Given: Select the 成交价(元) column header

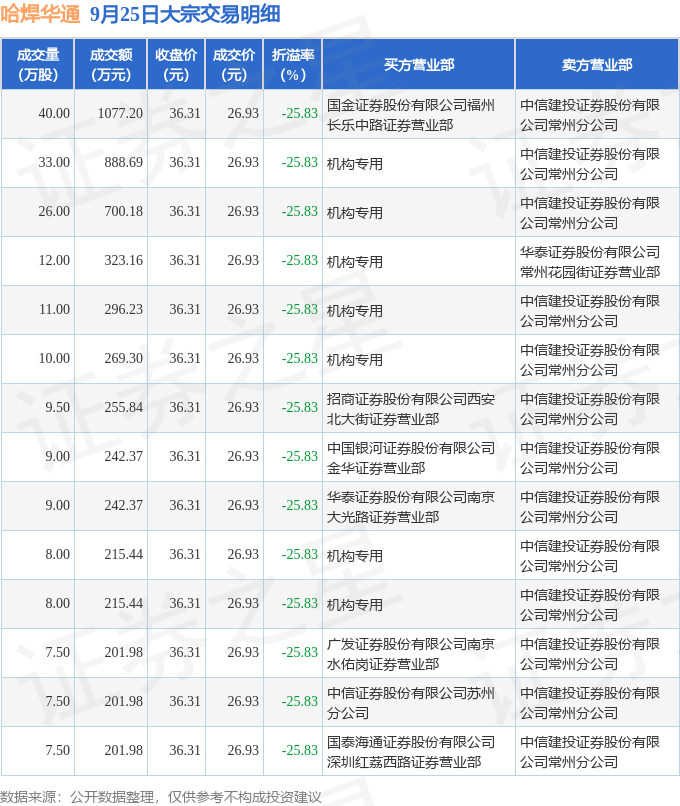Looking at the screenshot, I should point(234,65).
